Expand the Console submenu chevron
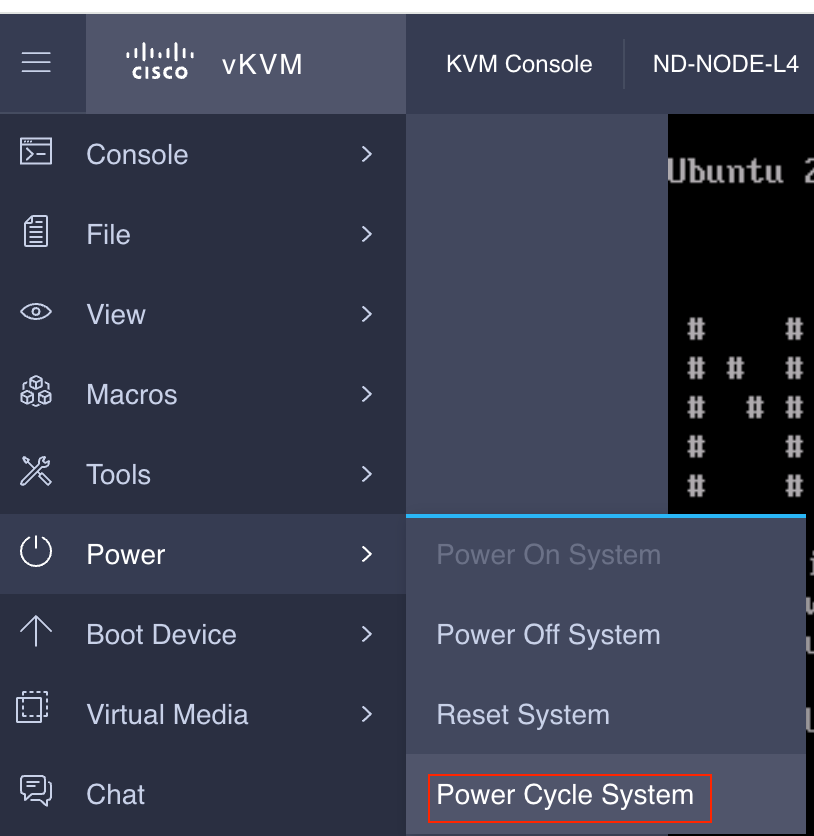The image size is (814, 836). pyautogui.click(x=366, y=154)
